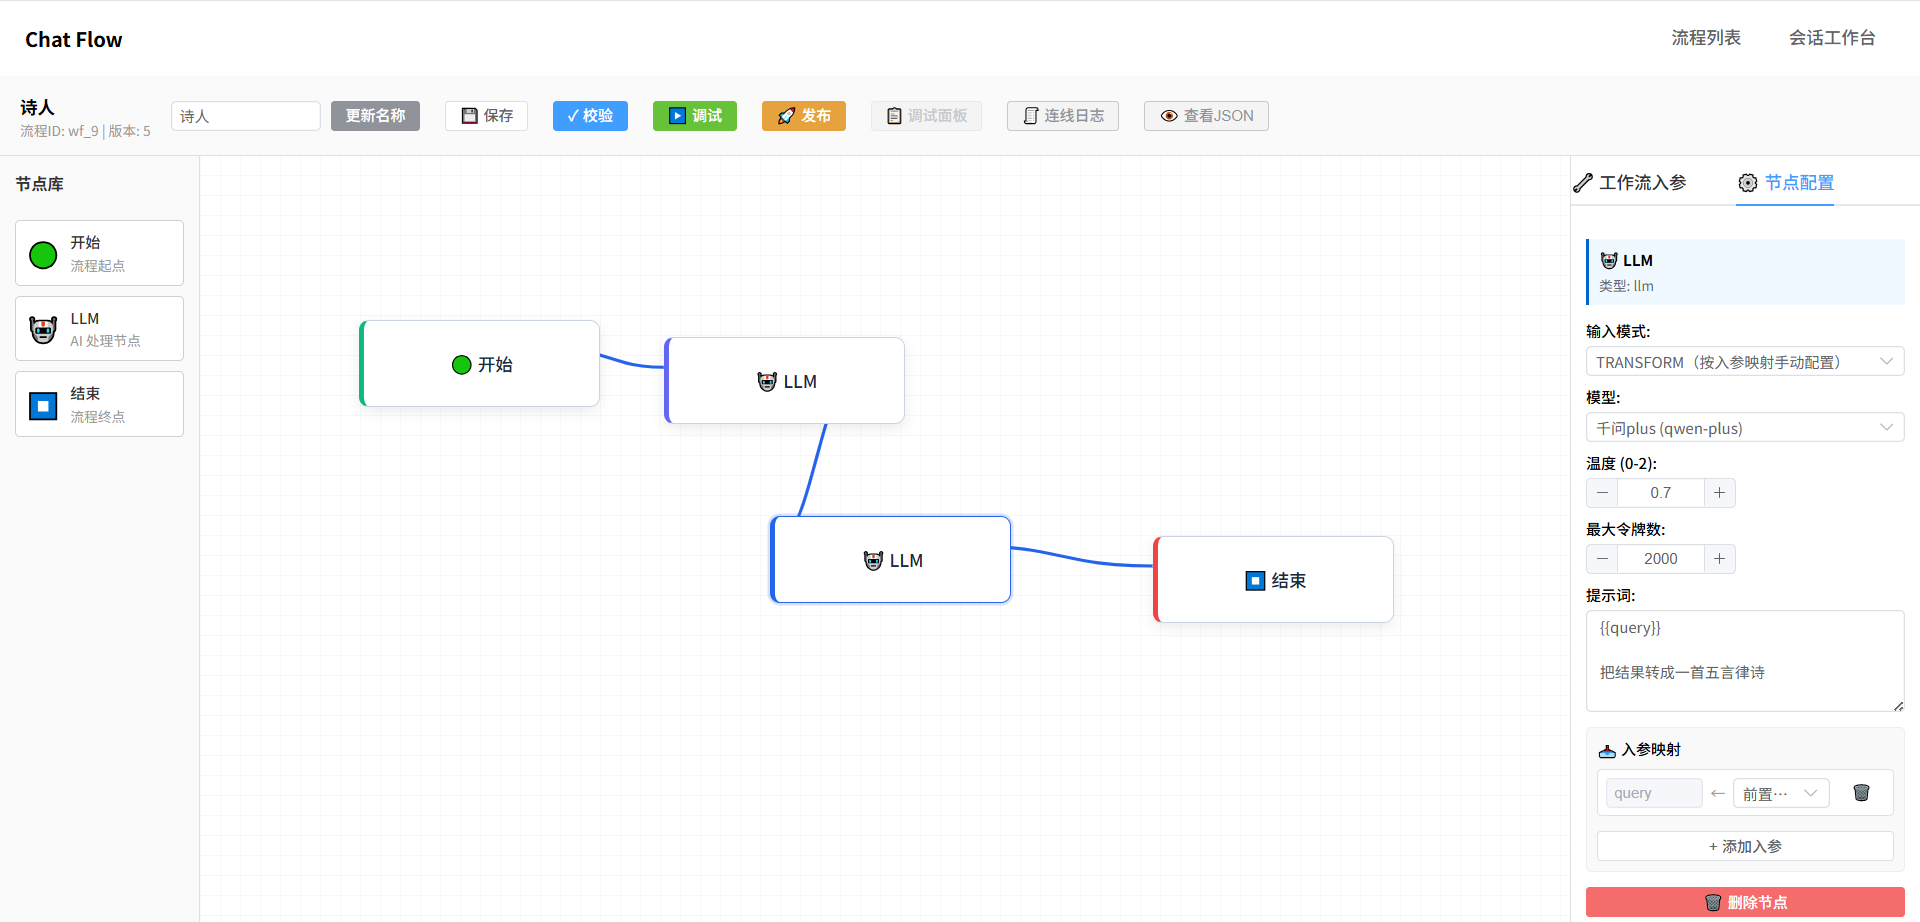This screenshot has height=922, width=1920.
Task: Click the icon beside 入参映射 heading
Action: coord(1607,751)
